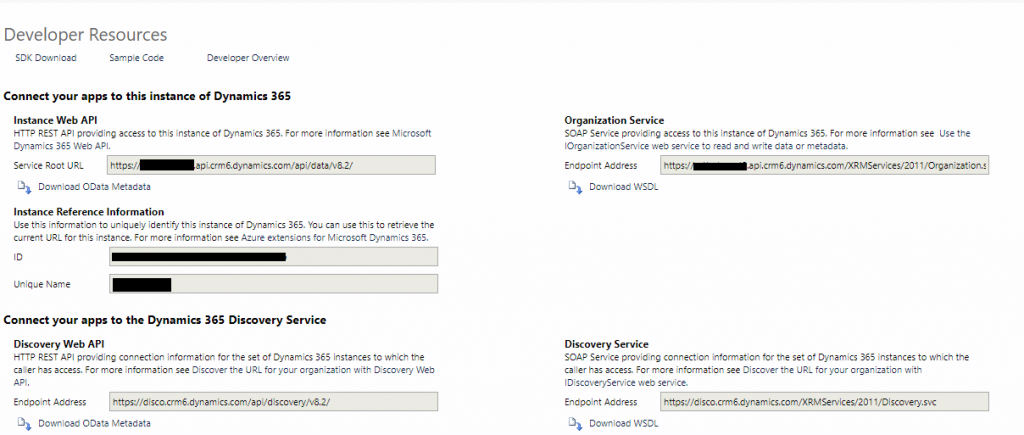1024x435 pixels.
Task: Download WSDL for Organization Service
Action: 624,187
